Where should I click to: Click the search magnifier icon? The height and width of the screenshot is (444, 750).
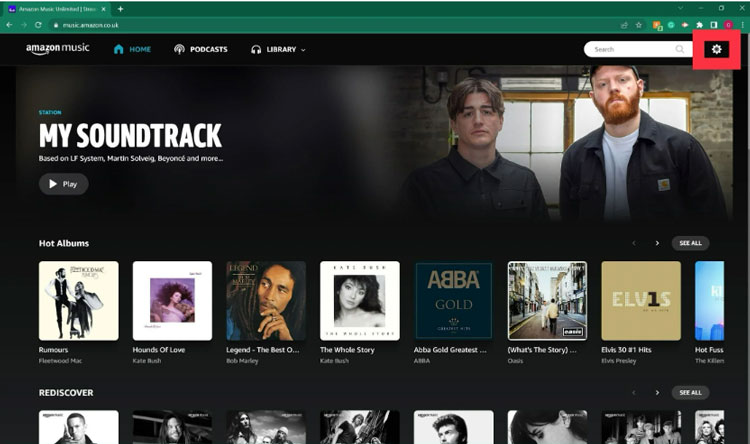679,49
